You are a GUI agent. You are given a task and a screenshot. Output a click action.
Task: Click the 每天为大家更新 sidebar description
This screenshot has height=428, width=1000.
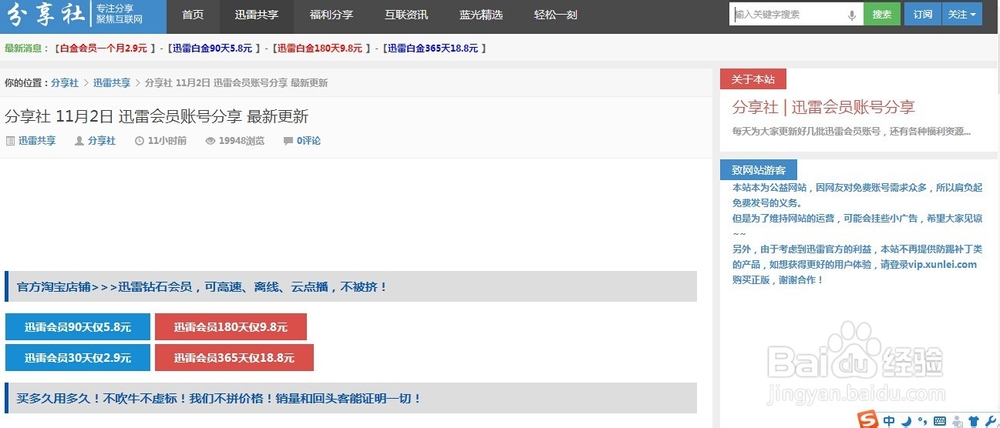click(x=851, y=132)
